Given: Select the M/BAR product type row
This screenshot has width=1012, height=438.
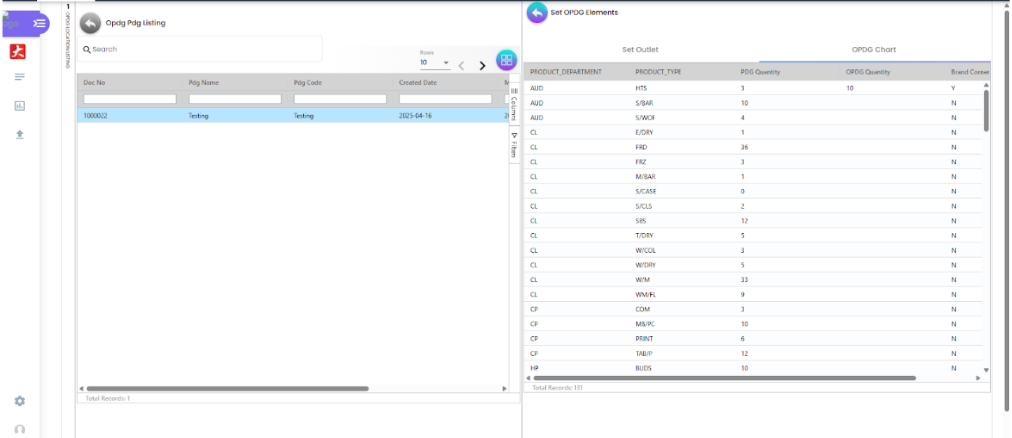Looking at the screenshot, I should pos(753,176).
